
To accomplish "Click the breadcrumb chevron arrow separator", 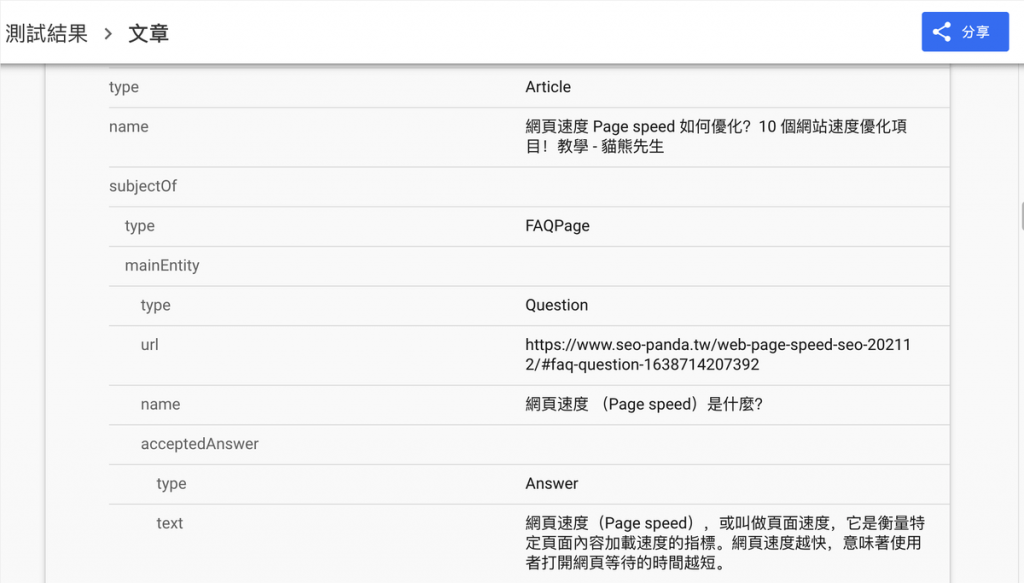I will pyautogui.click(x=108, y=33).
